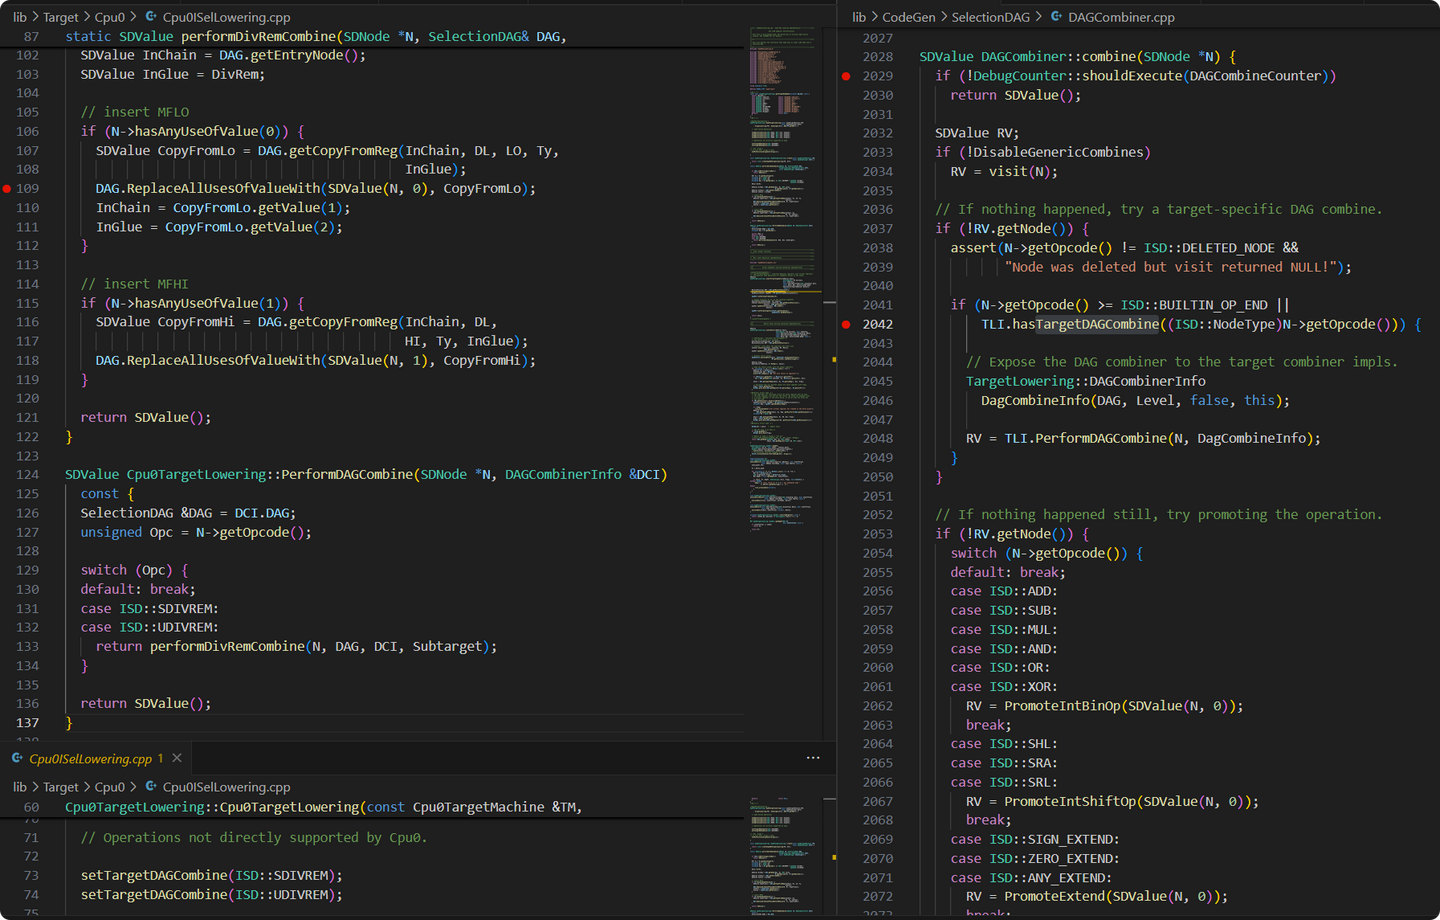Expand the CodeGen breadcrumb folder
The width and height of the screenshot is (1440, 920).
[908, 17]
